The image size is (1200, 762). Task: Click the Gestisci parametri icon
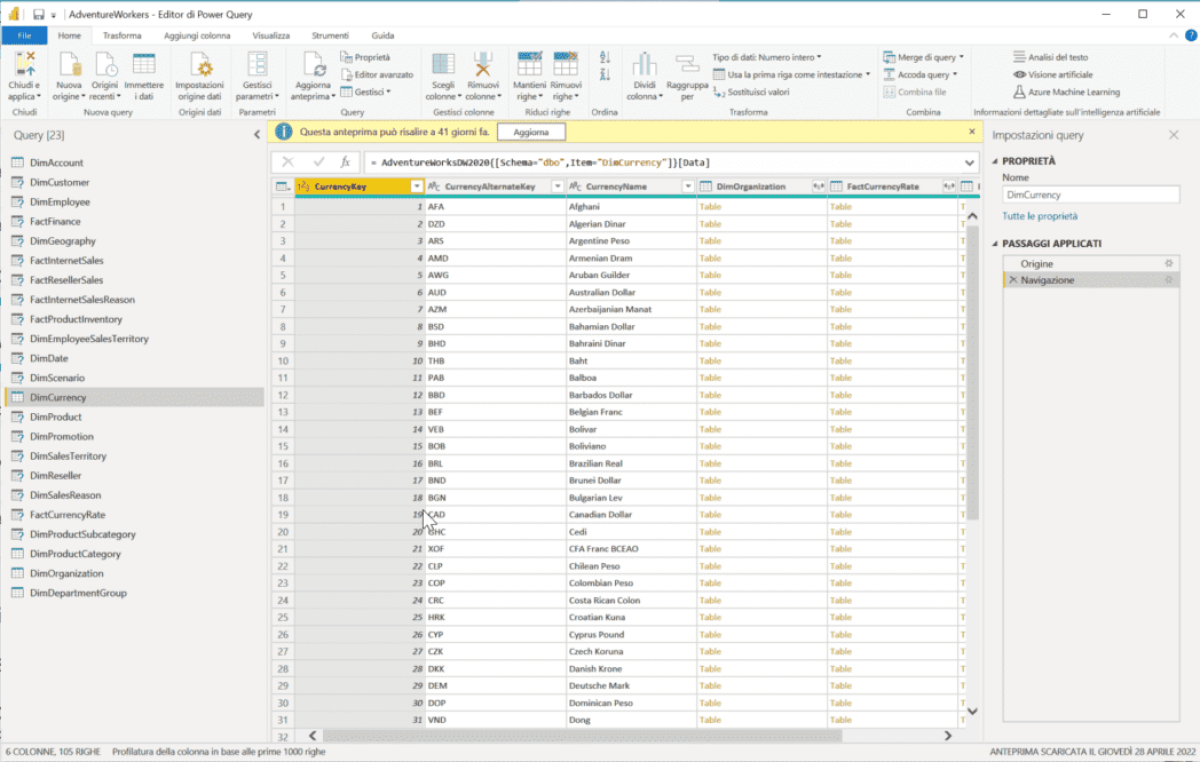pyautogui.click(x=257, y=65)
